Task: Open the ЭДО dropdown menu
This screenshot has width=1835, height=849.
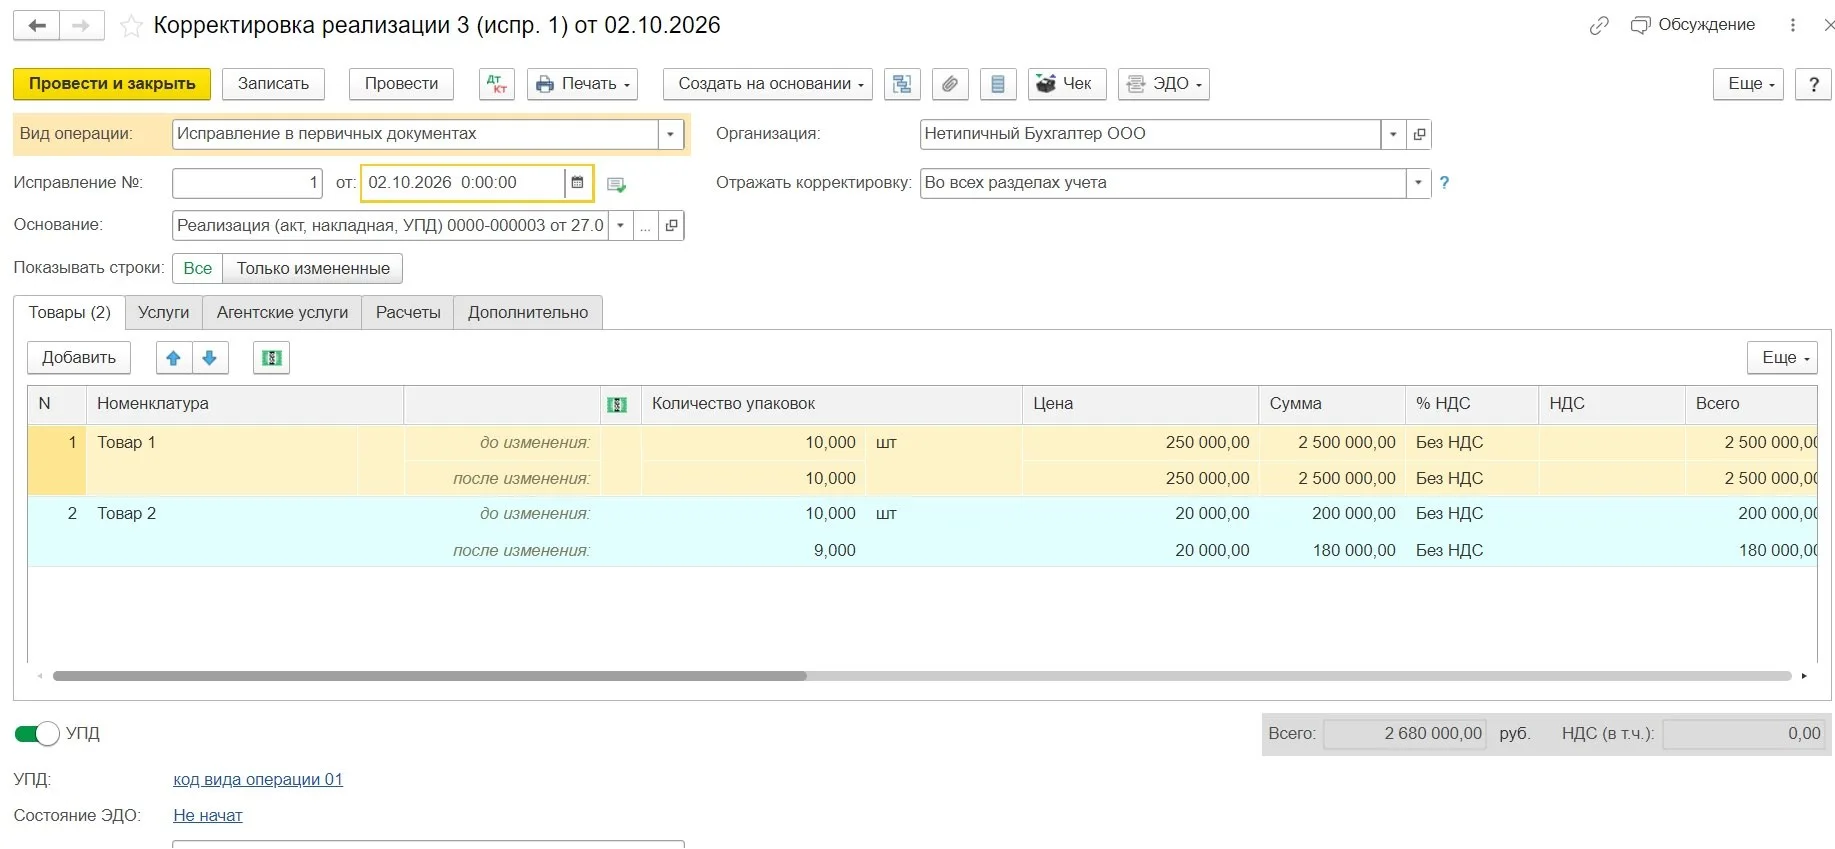Action: click(1164, 84)
